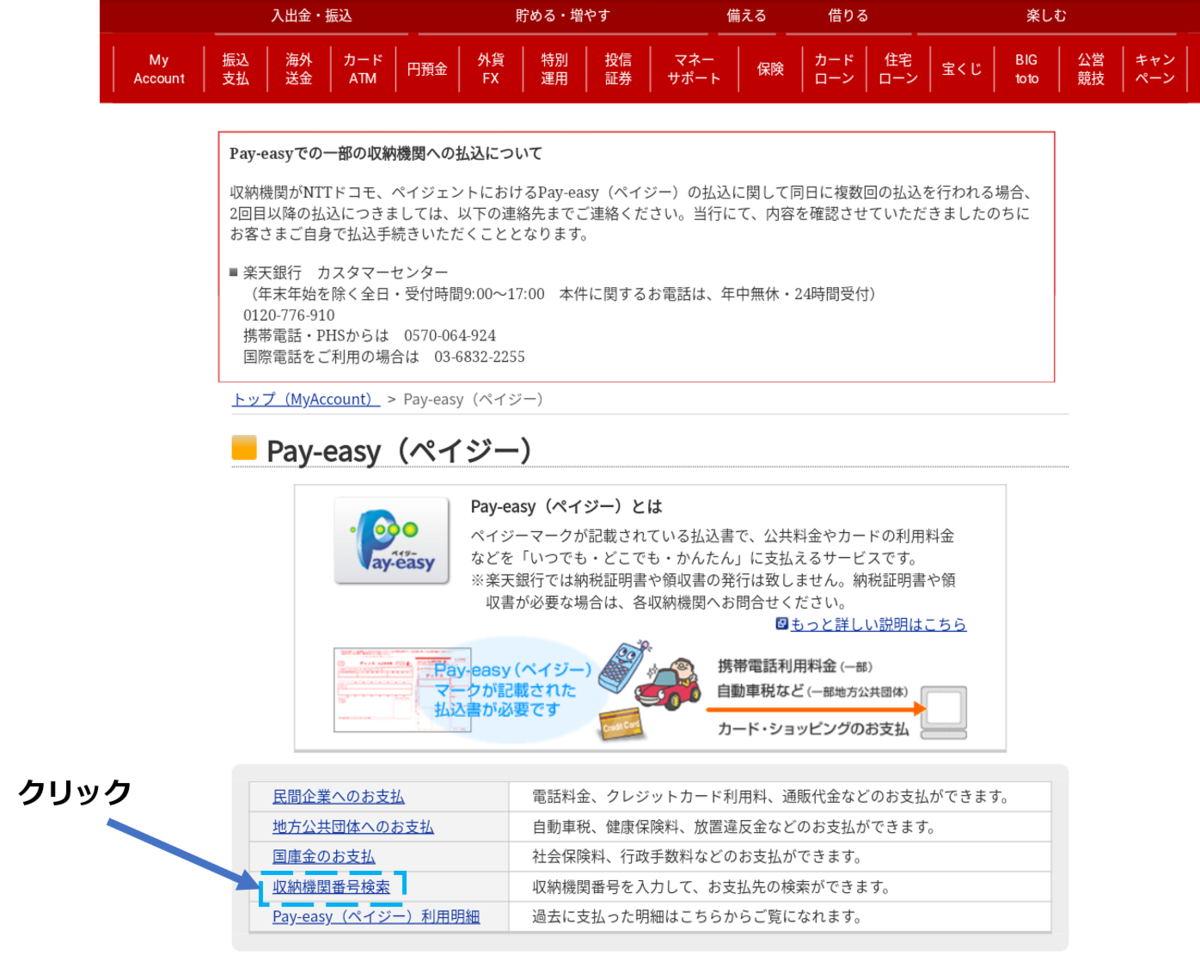Open 民間企業へのお支払 link
Viewport: 1200px width, 967px height.
[339, 797]
